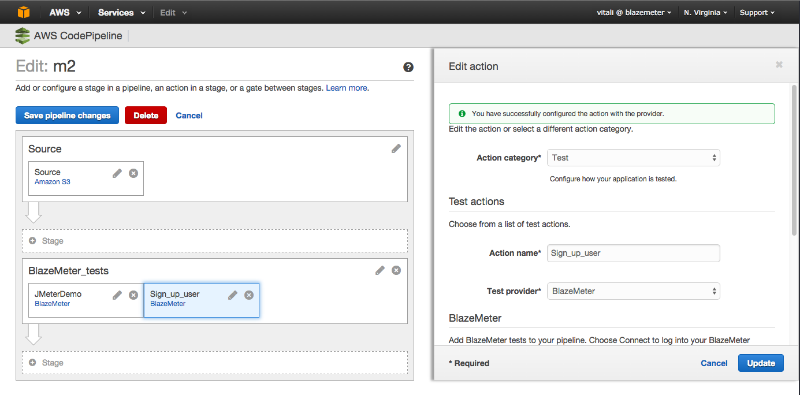Image resolution: width=800 pixels, height=395 pixels.
Task: Edit the JMeterDemo action pencil icon
Action: [x=117, y=295]
